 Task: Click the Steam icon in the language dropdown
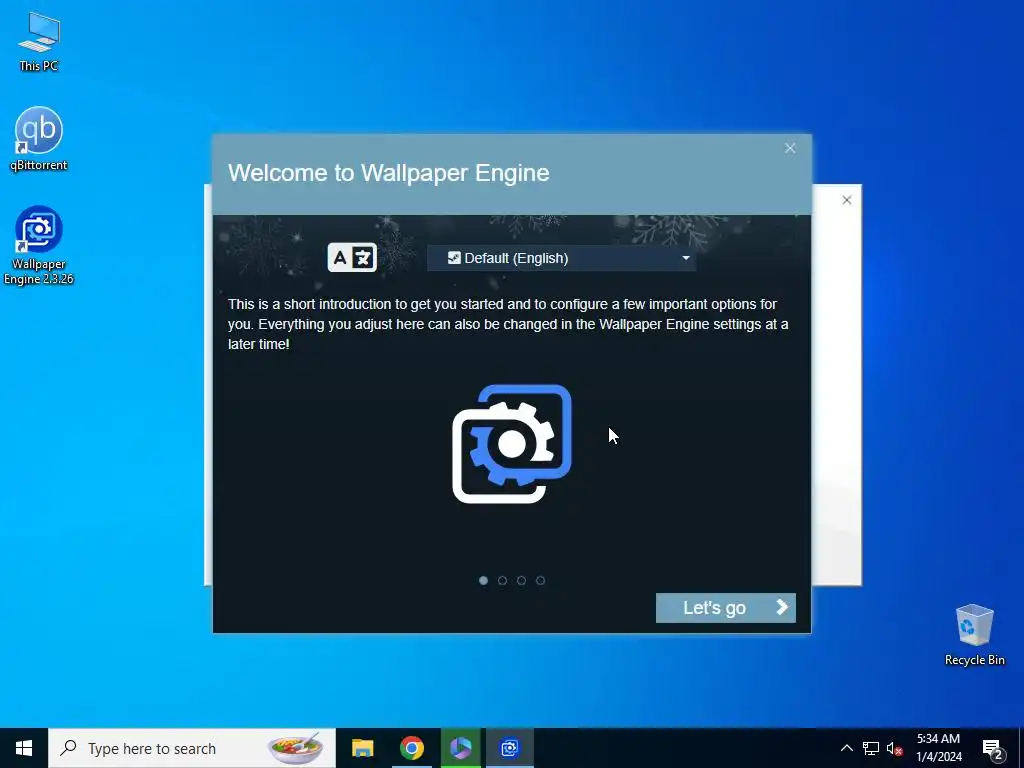(454, 258)
